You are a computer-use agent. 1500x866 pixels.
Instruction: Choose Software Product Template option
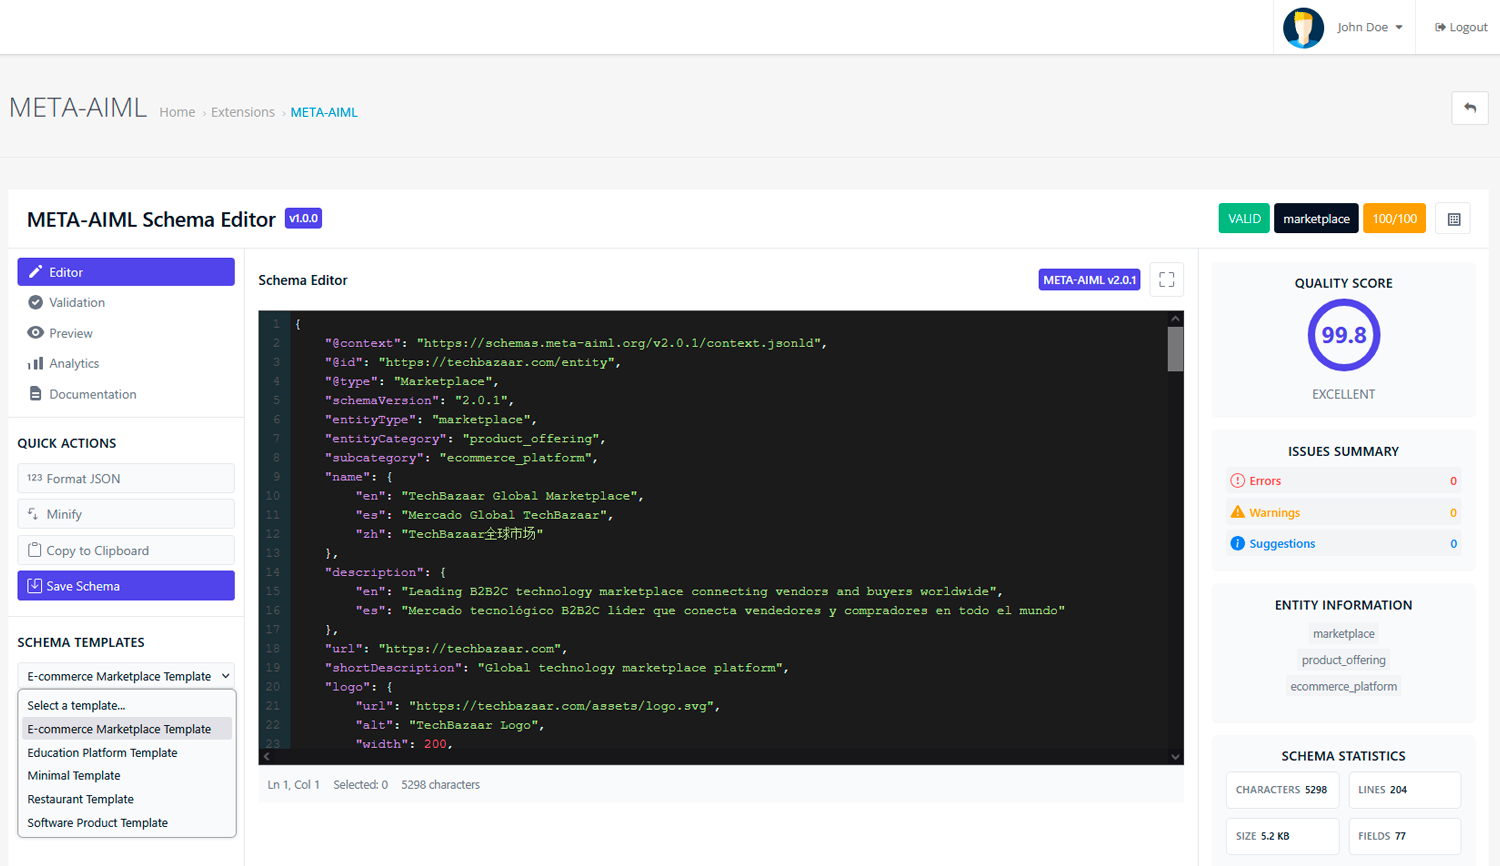[x=127, y=823]
